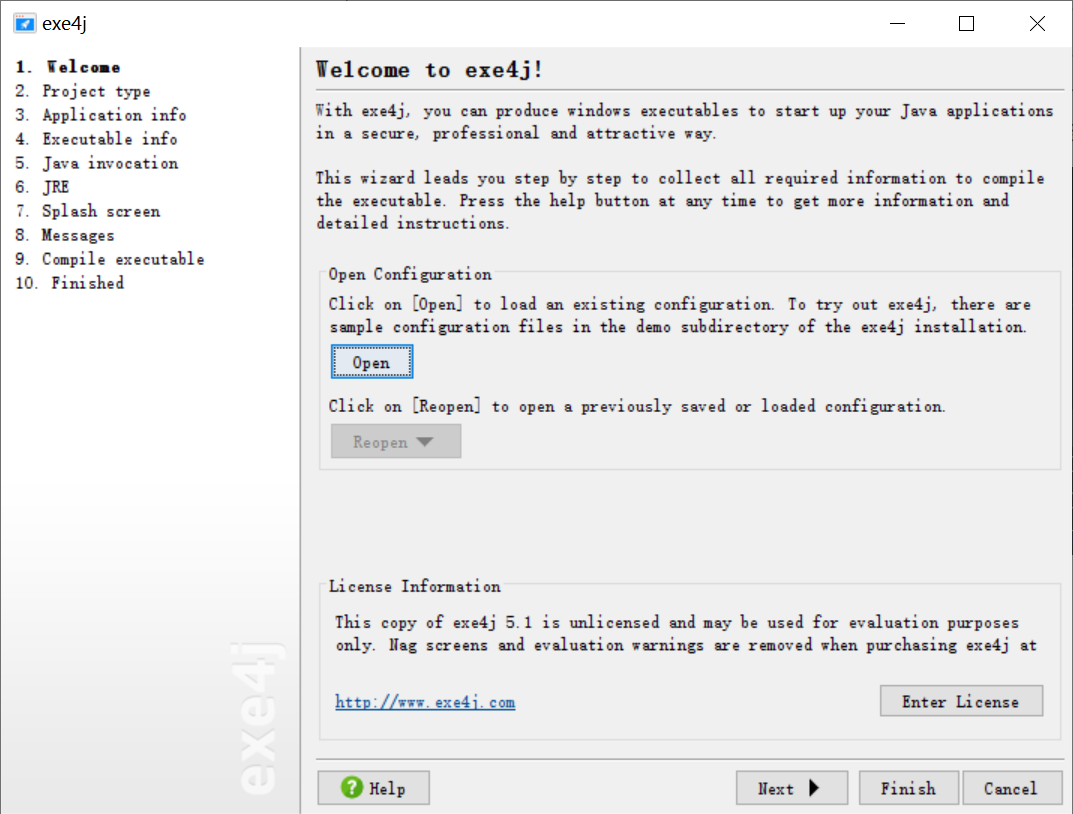
Task: Go to the Project type step
Action: pyautogui.click(x=83, y=91)
